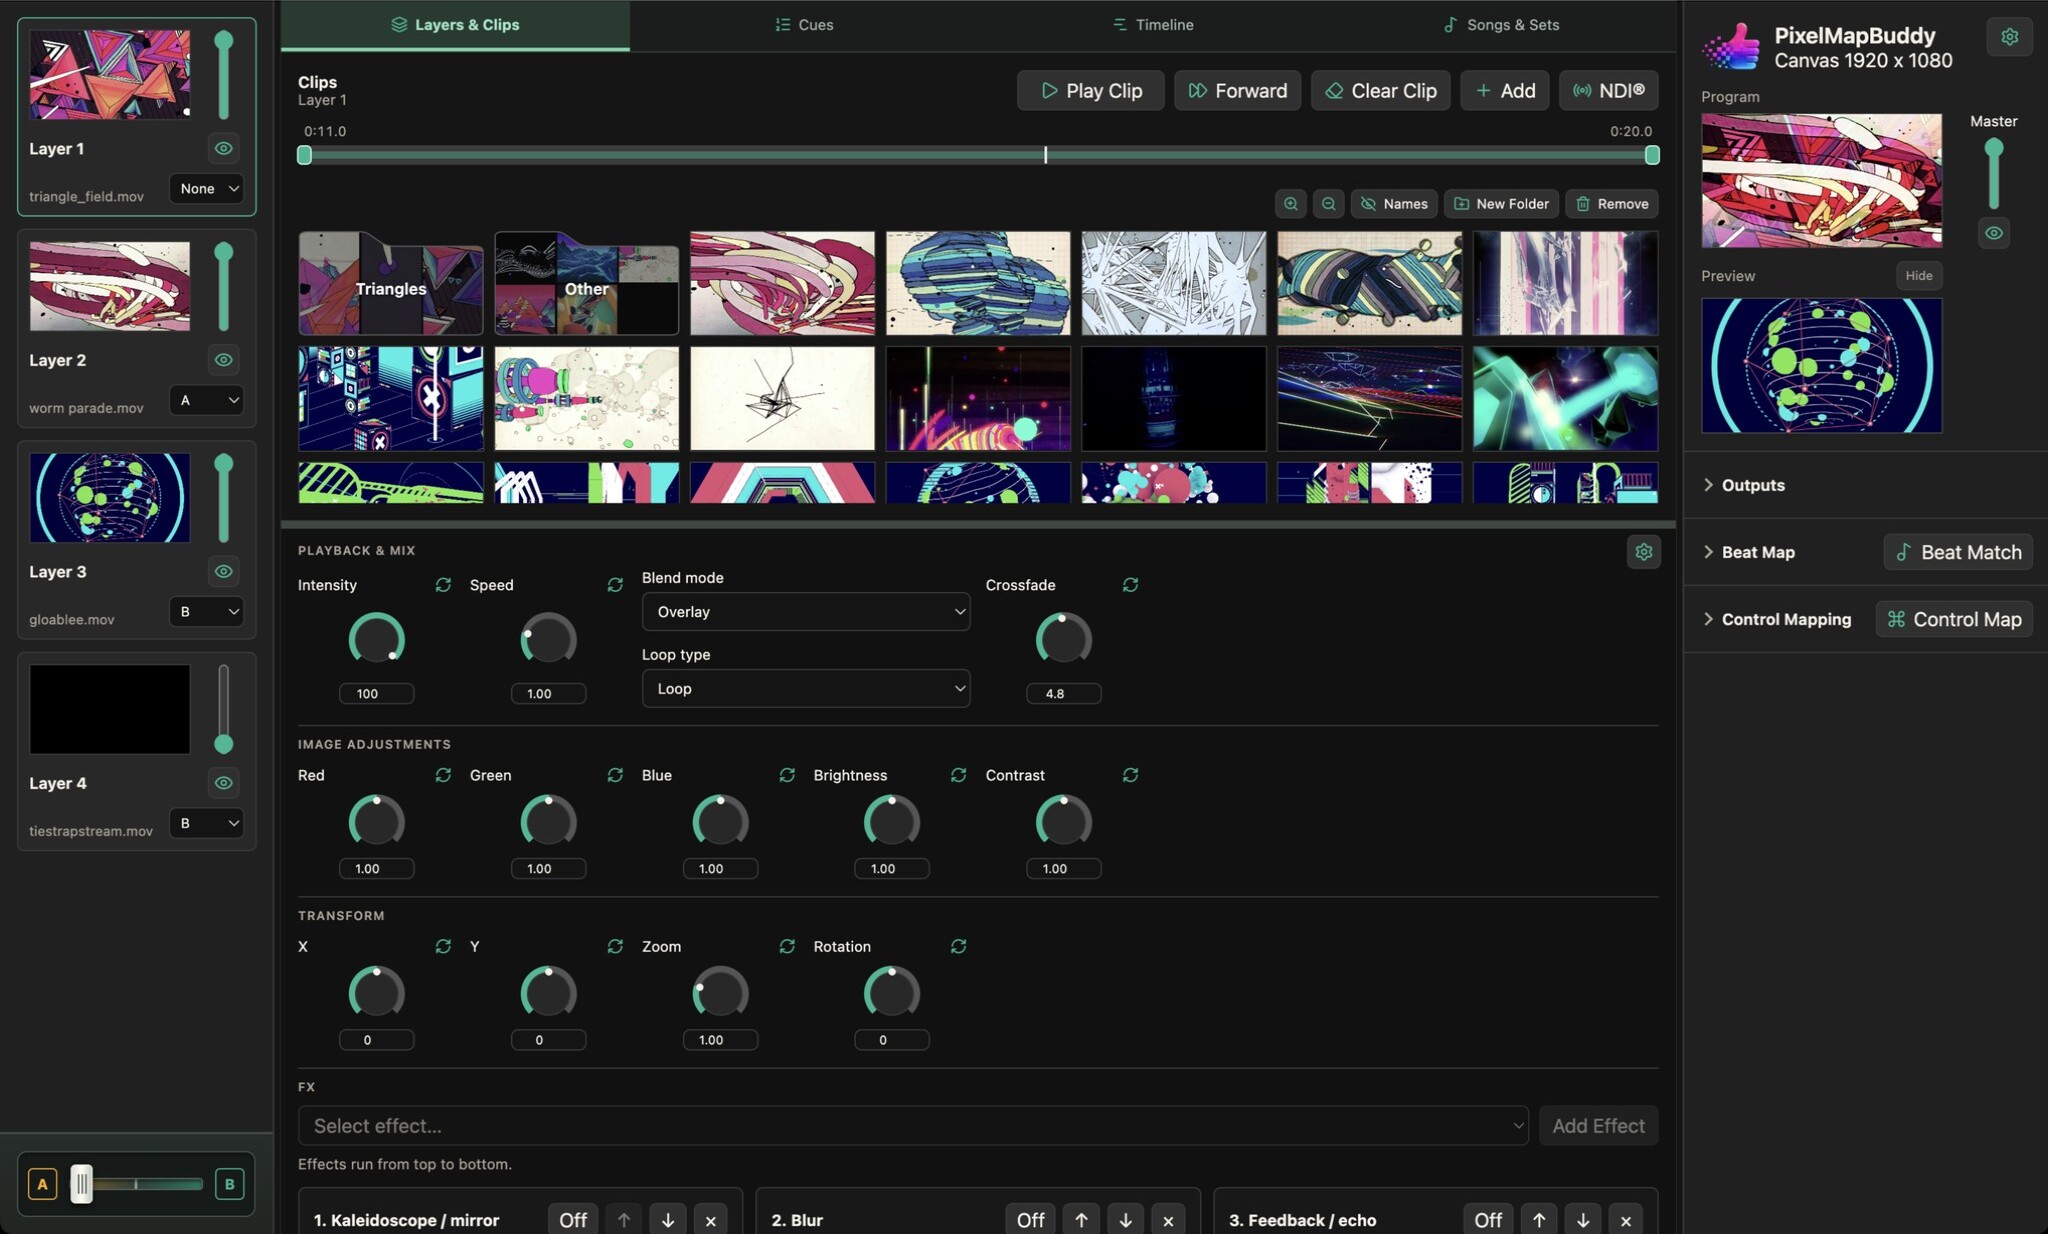Click the Intensity value field showing 100
This screenshot has width=2048, height=1234.
coord(376,694)
